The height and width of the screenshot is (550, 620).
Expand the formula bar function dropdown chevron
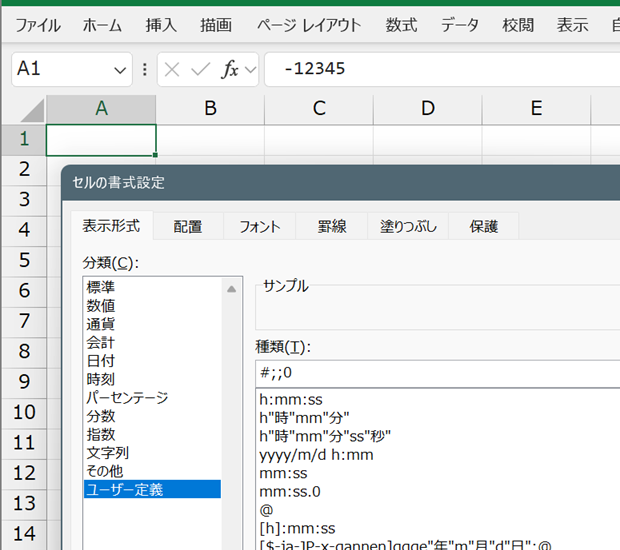[x=250, y=70]
